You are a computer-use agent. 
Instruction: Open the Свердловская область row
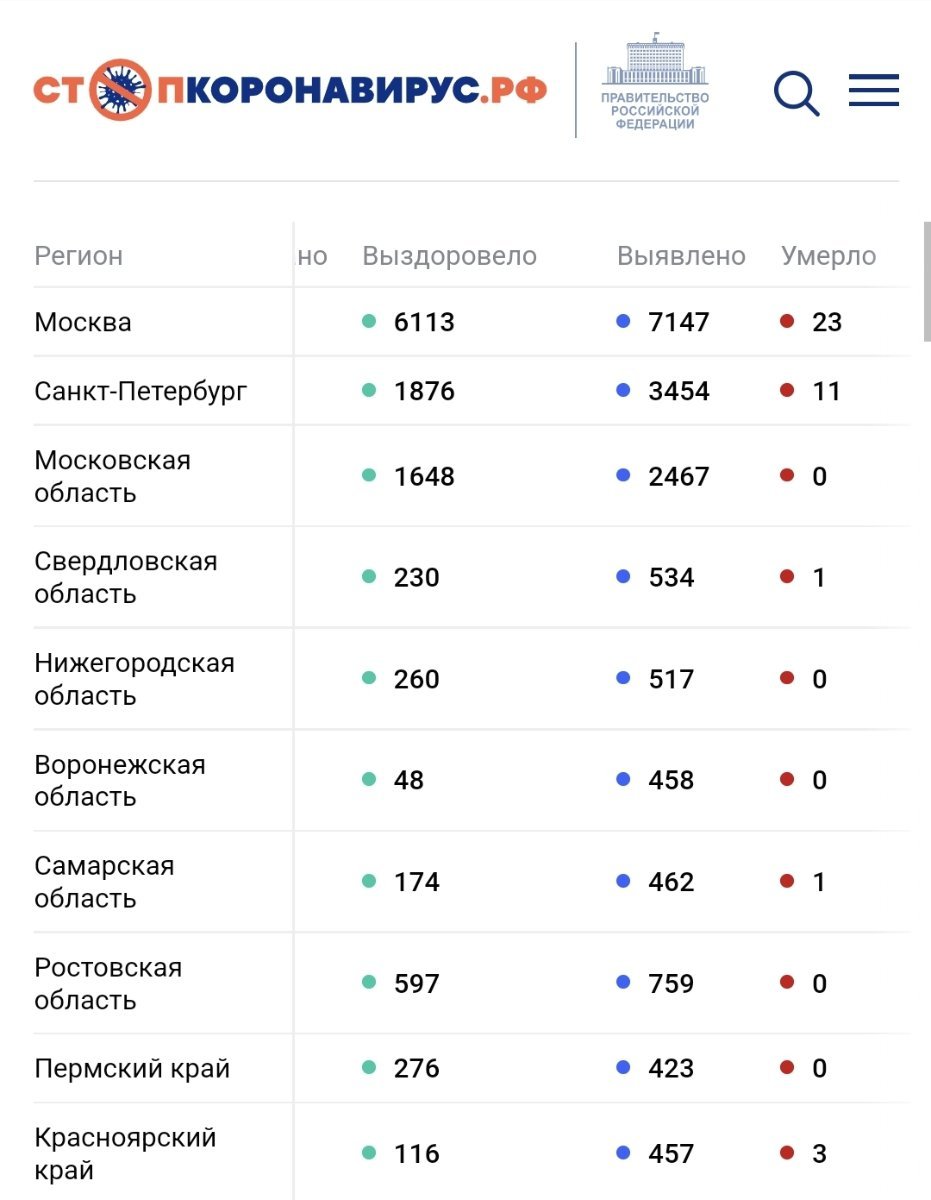126,577
